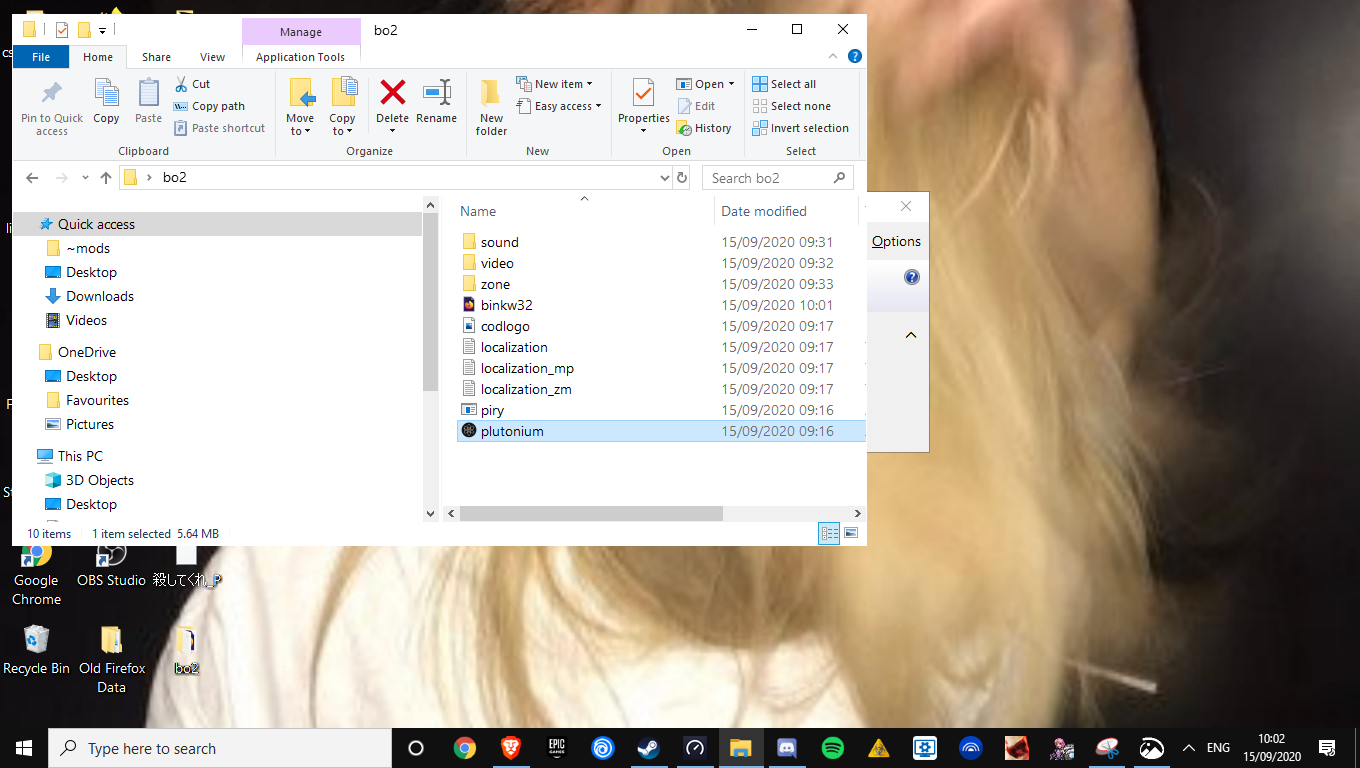Click the Properties icon
The image size is (1360, 768).
click(x=643, y=94)
